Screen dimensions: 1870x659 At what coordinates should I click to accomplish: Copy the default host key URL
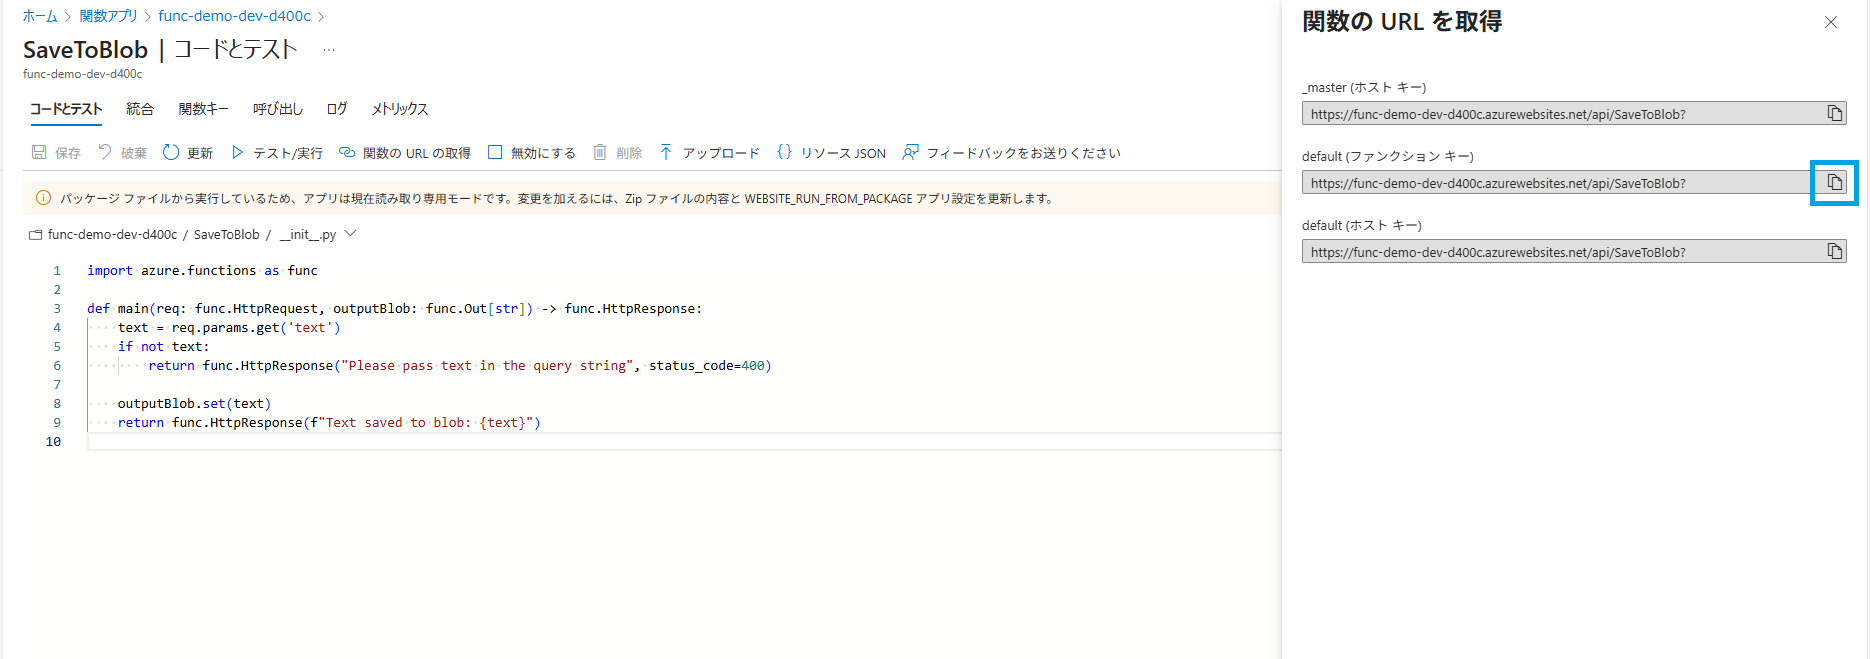pyautogui.click(x=1834, y=251)
